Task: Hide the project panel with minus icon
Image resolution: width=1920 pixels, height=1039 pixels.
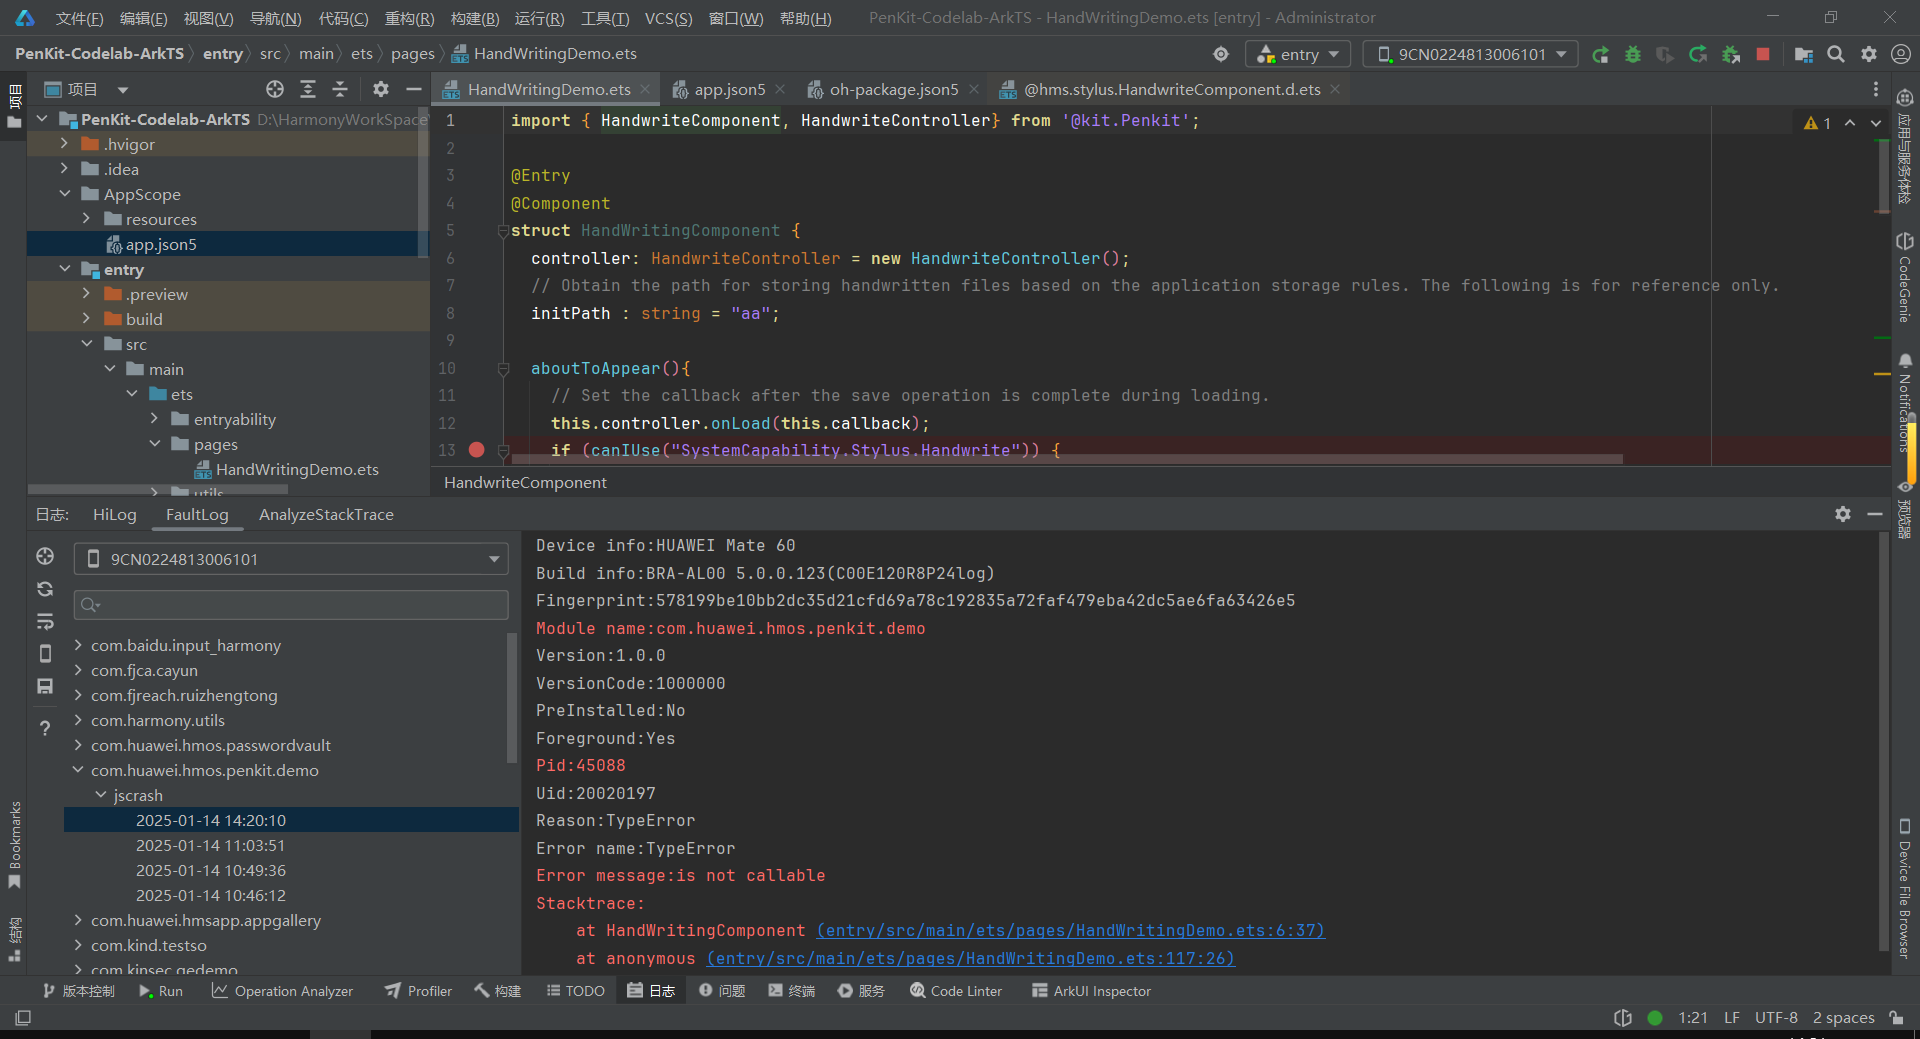Action: coord(413,89)
